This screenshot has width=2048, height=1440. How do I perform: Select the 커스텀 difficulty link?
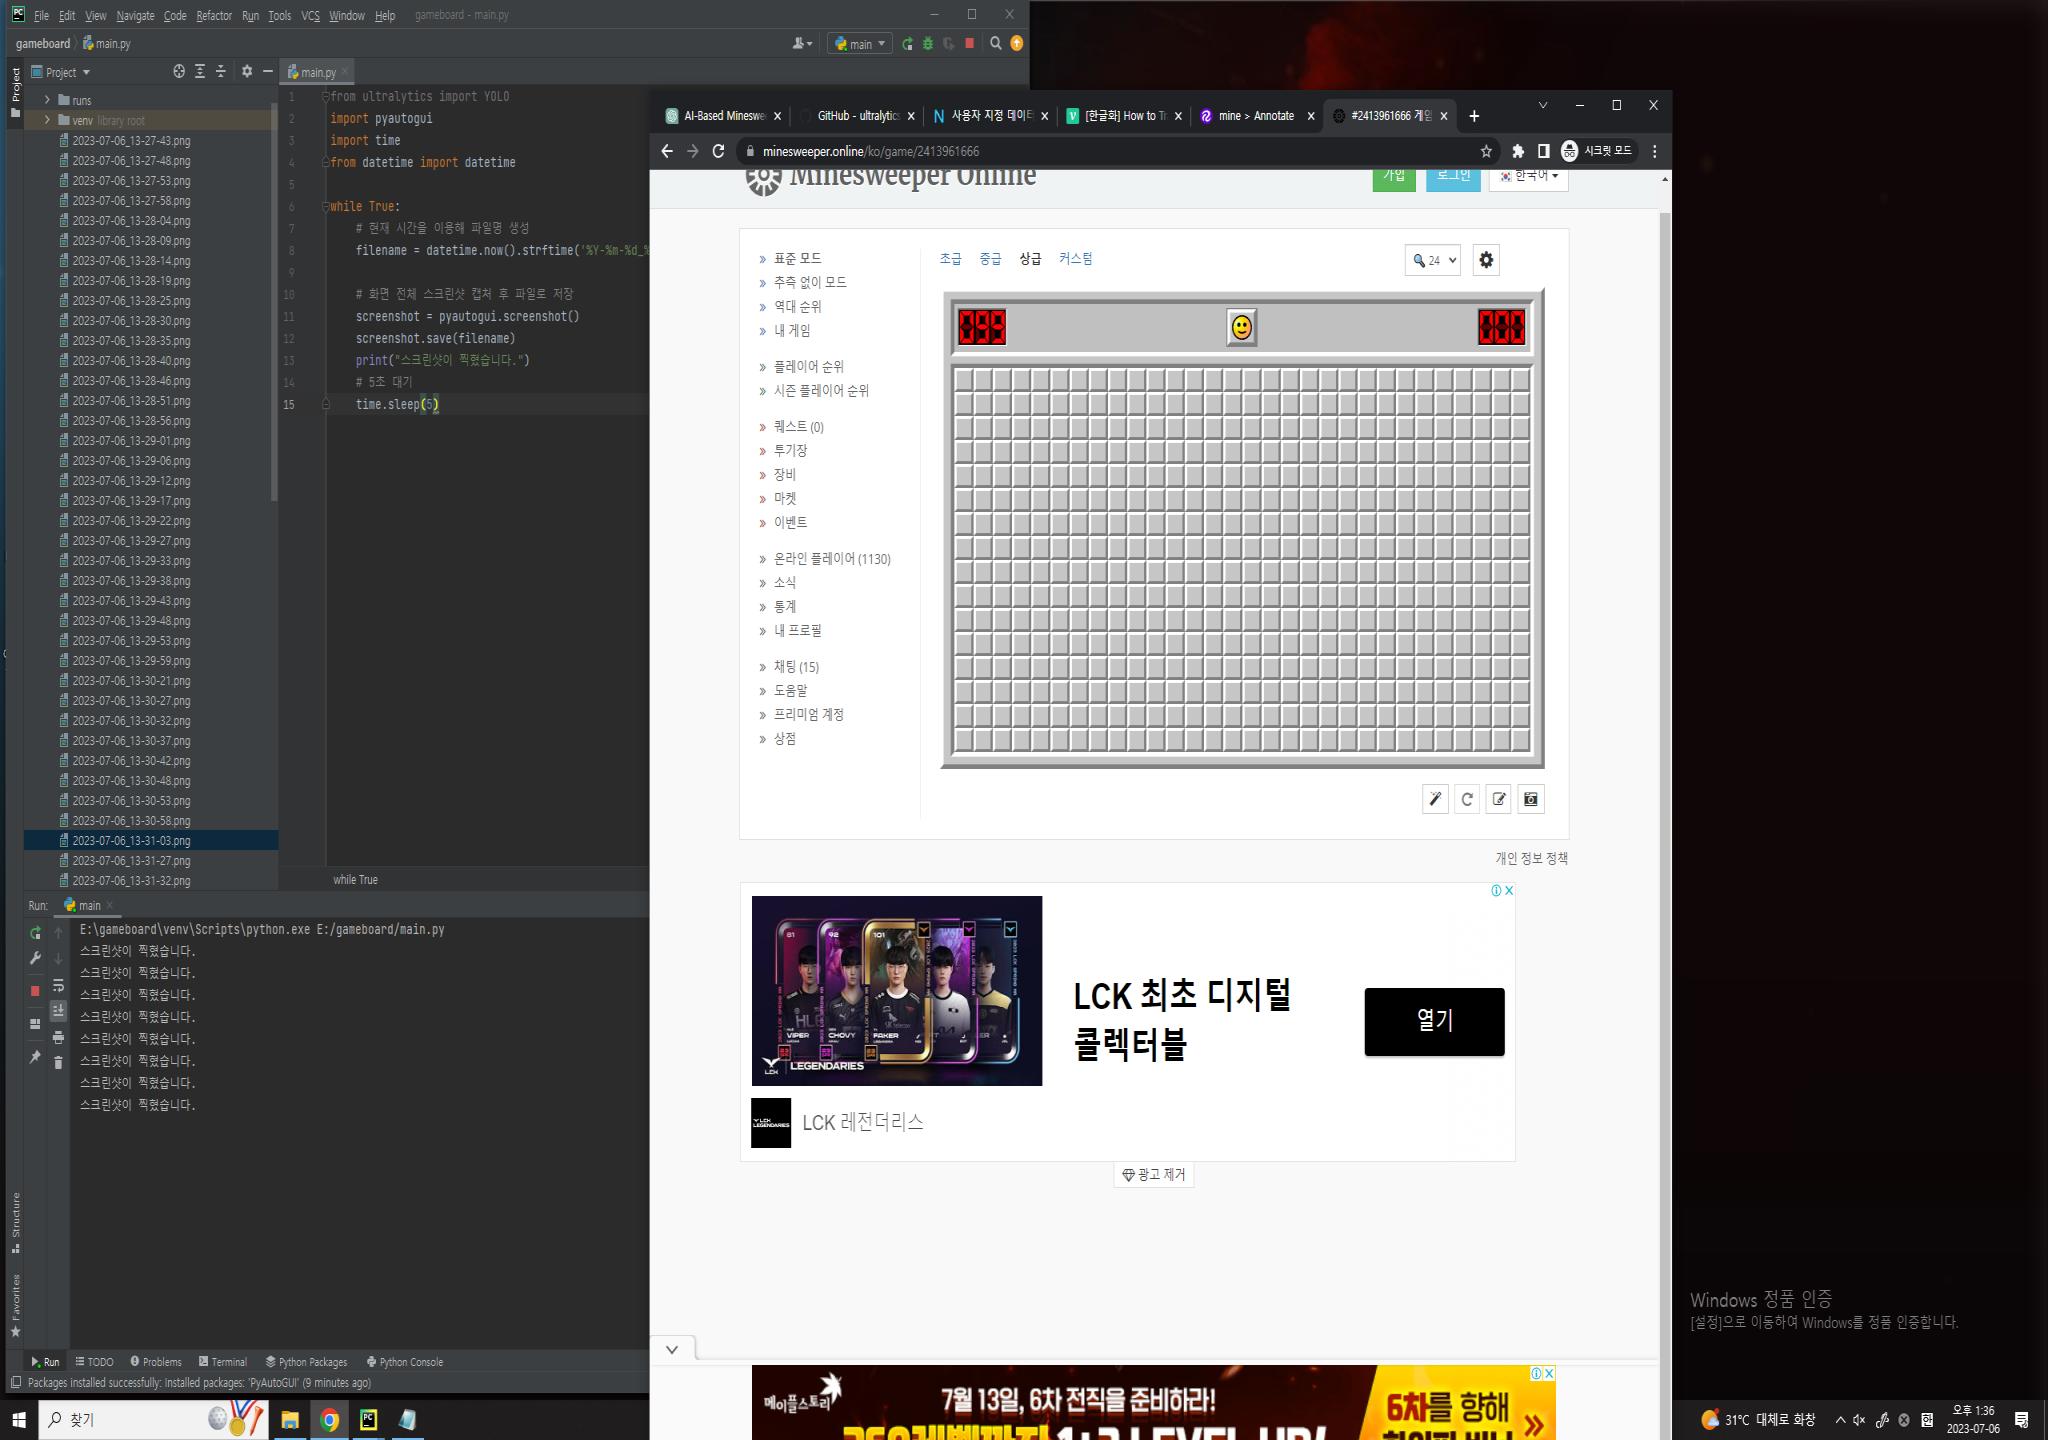(x=1075, y=258)
